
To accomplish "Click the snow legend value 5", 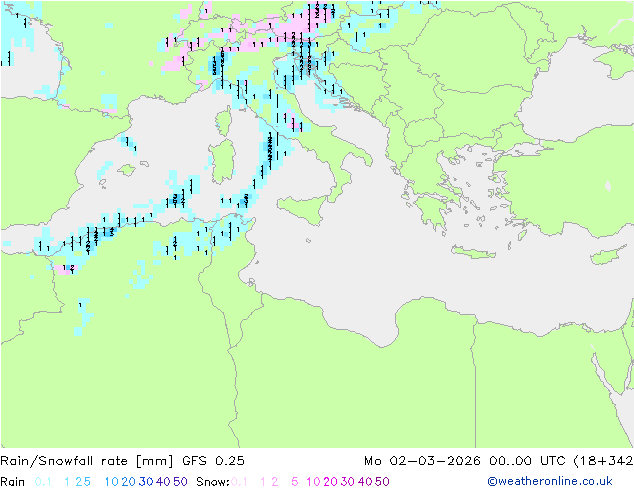I will (294, 482).
